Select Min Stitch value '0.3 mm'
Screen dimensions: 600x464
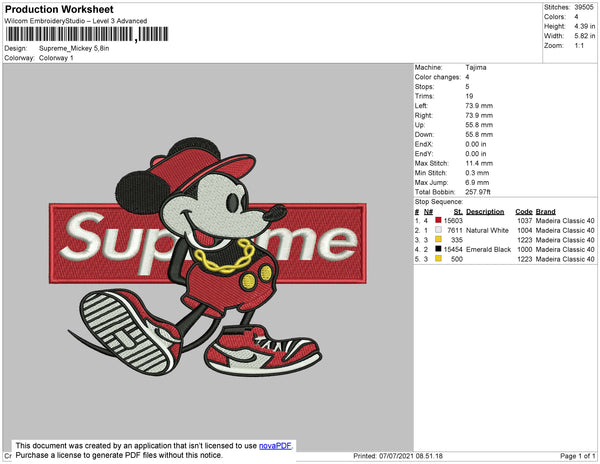coord(477,173)
